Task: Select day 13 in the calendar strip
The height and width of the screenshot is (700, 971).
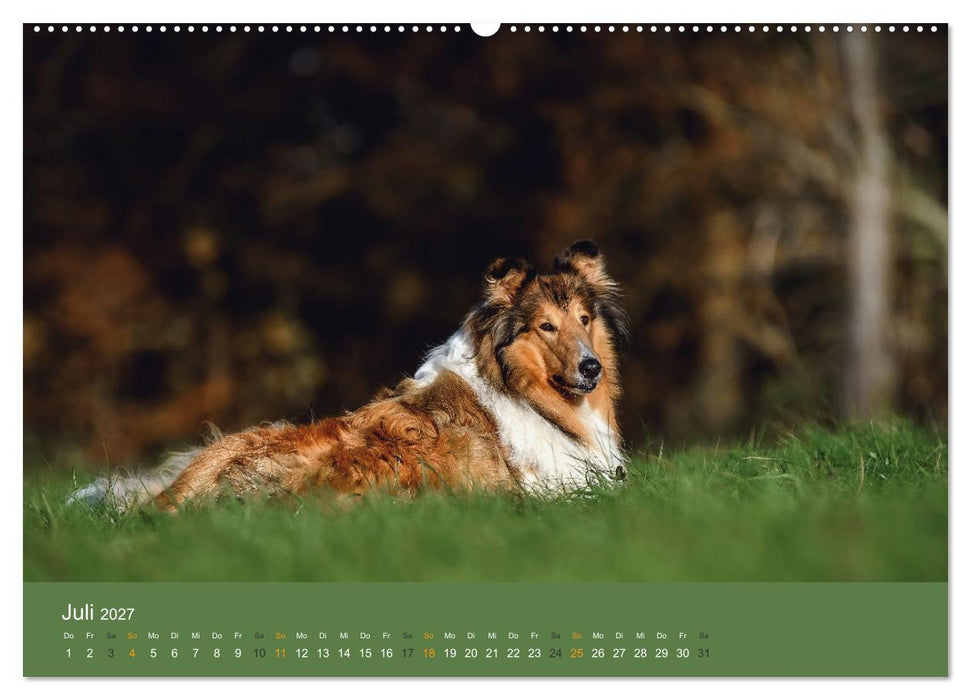Action: [x=323, y=653]
